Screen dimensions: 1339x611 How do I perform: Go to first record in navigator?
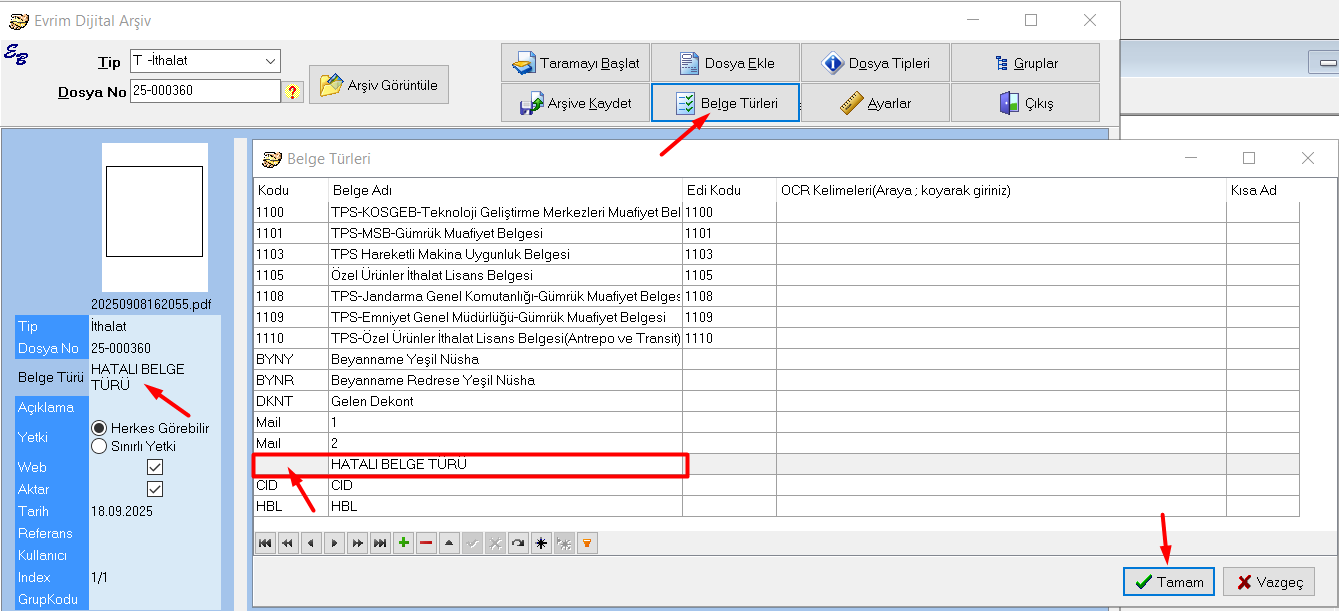coord(265,543)
